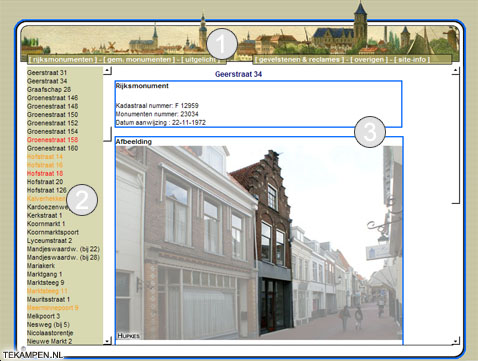Open the overigen menu item
The width and height of the screenshot is (478, 361).
tap(369, 60)
